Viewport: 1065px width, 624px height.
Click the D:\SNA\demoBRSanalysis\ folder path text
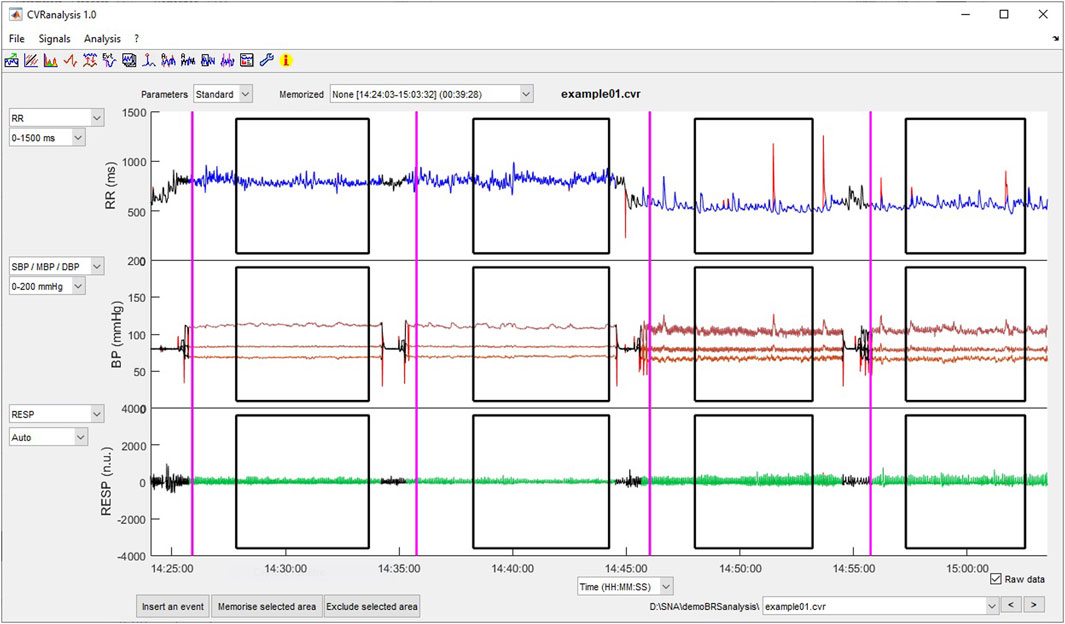point(704,606)
